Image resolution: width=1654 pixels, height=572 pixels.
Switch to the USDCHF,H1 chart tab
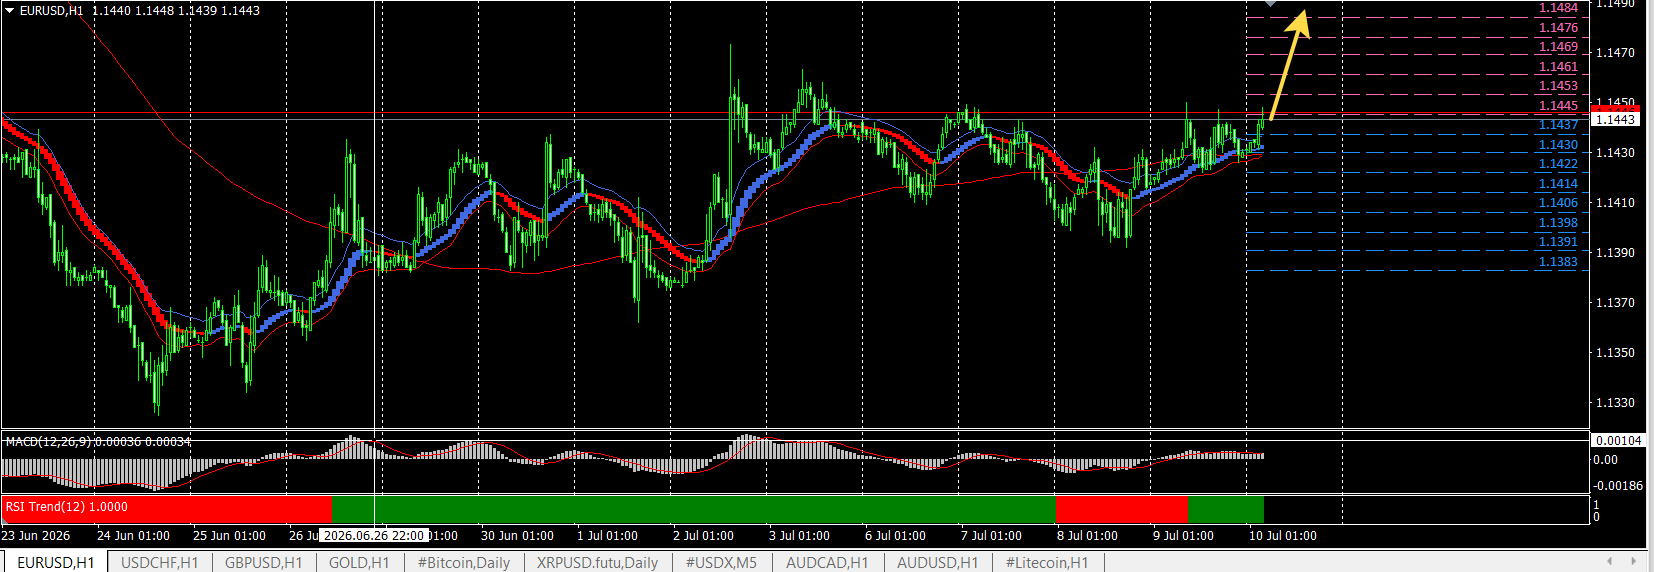pyautogui.click(x=159, y=562)
